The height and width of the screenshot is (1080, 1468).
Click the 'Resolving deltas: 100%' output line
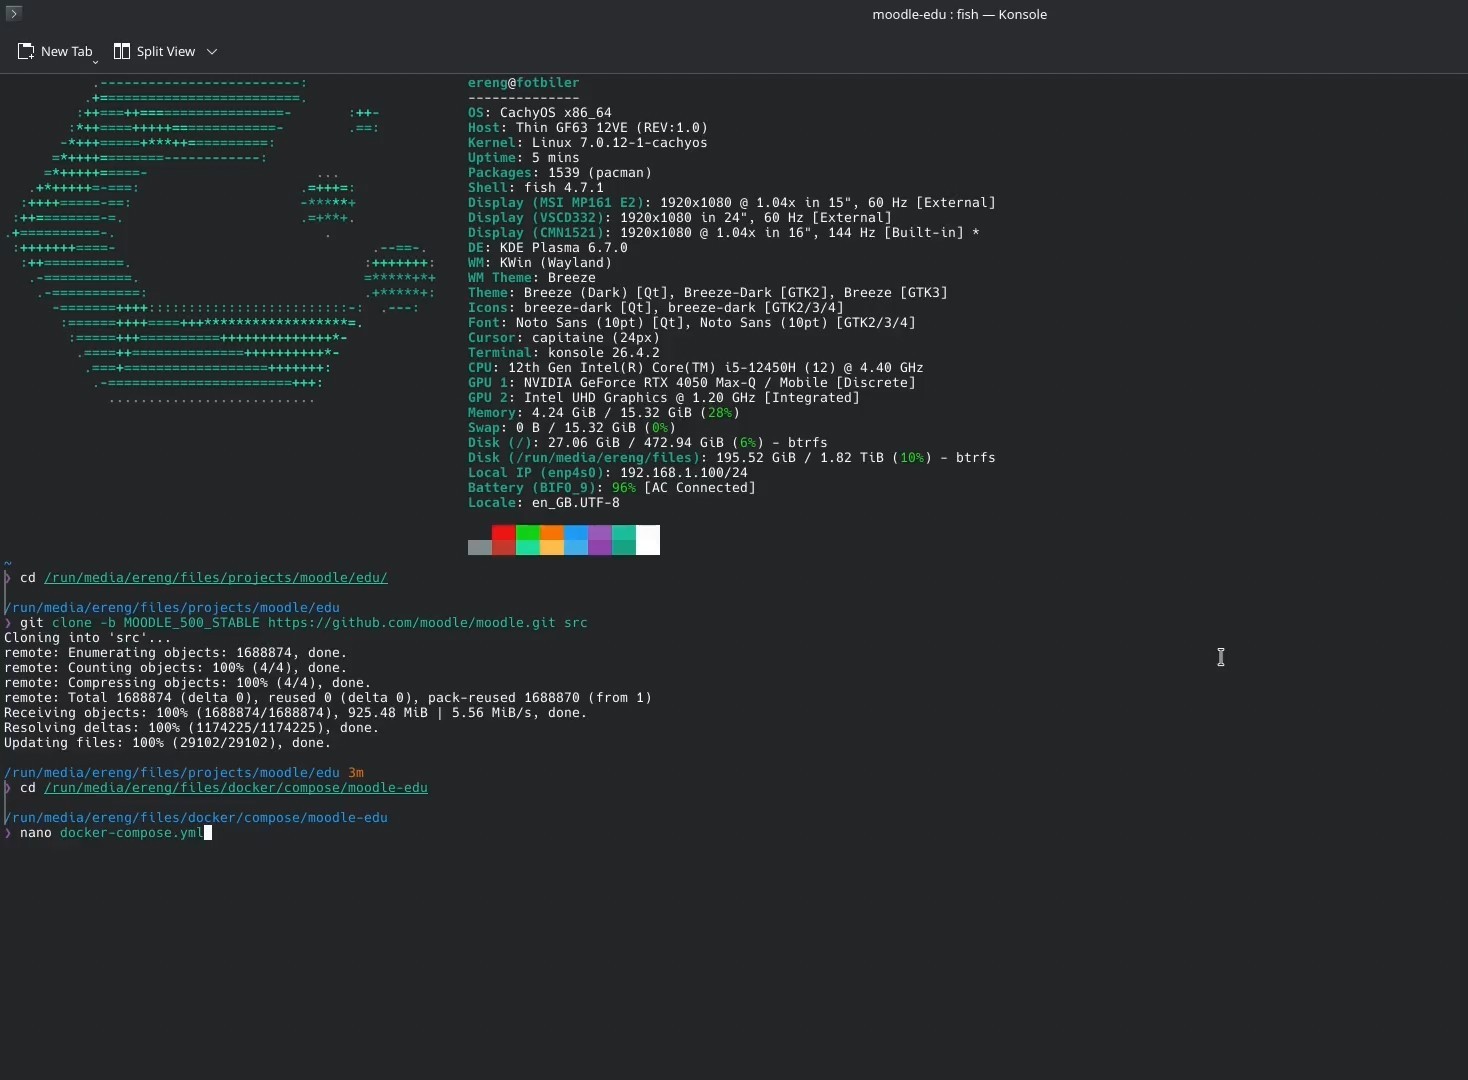(x=192, y=727)
